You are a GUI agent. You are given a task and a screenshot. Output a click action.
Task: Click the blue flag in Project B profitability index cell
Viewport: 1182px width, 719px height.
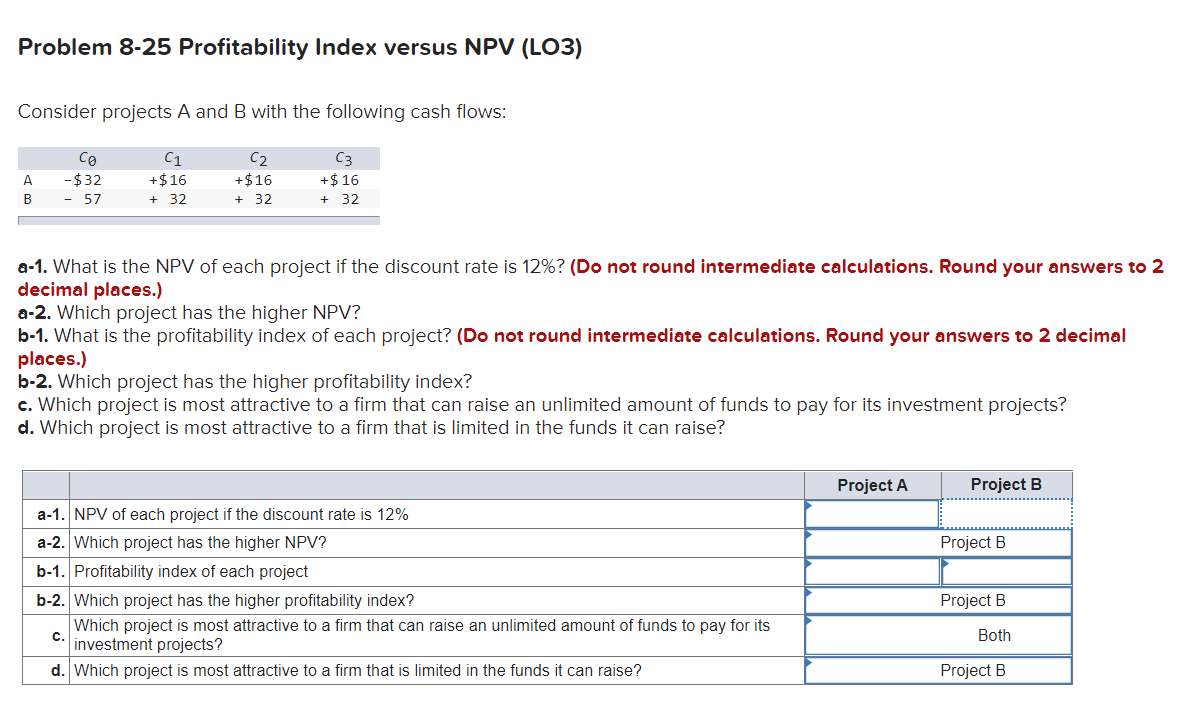[x=945, y=562]
